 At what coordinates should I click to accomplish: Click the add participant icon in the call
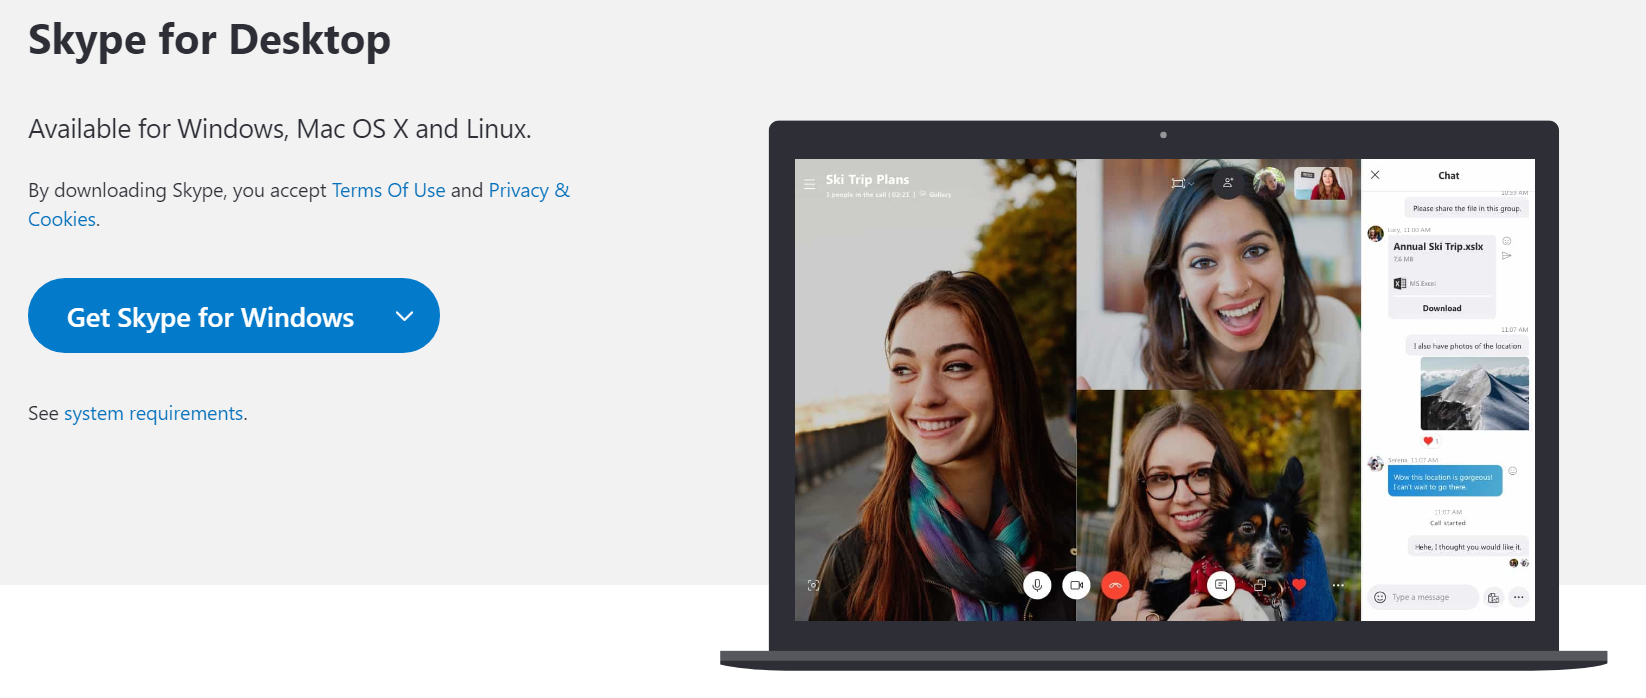coord(1228,183)
